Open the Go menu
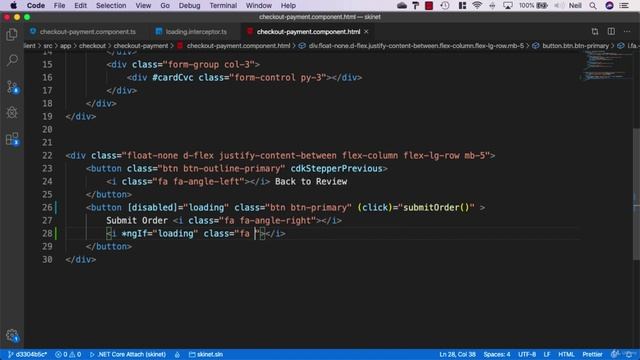 165,5
